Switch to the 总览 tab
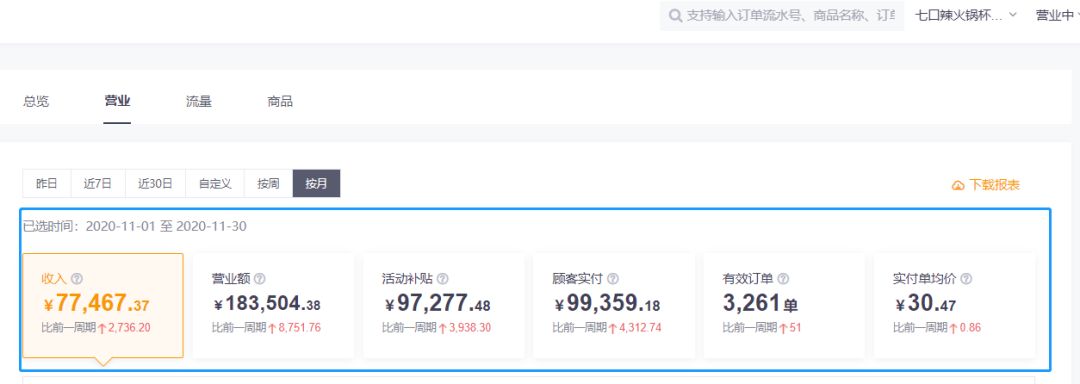Image resolution: width=1080 pixels, height=384 pixels. click(37, 102)
